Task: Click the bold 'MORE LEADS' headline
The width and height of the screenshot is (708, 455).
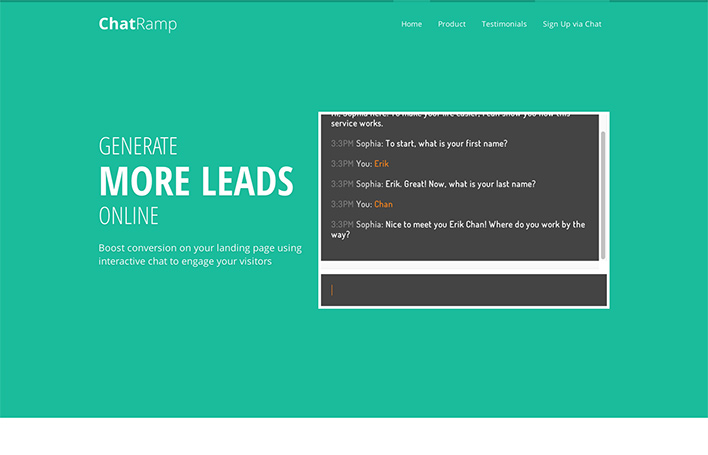Action: (x=196, y=182)
